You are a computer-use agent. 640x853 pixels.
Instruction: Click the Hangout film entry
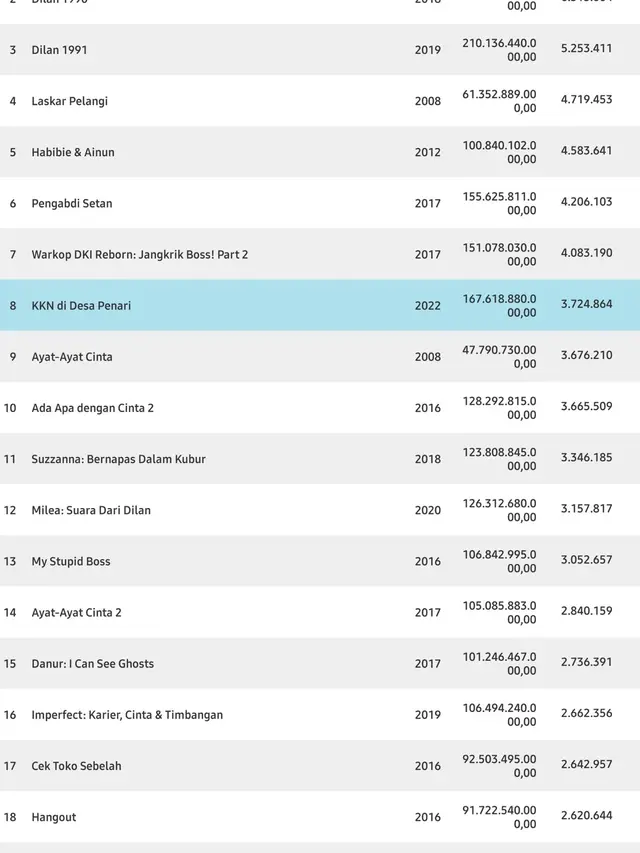(x=54, y=817)
